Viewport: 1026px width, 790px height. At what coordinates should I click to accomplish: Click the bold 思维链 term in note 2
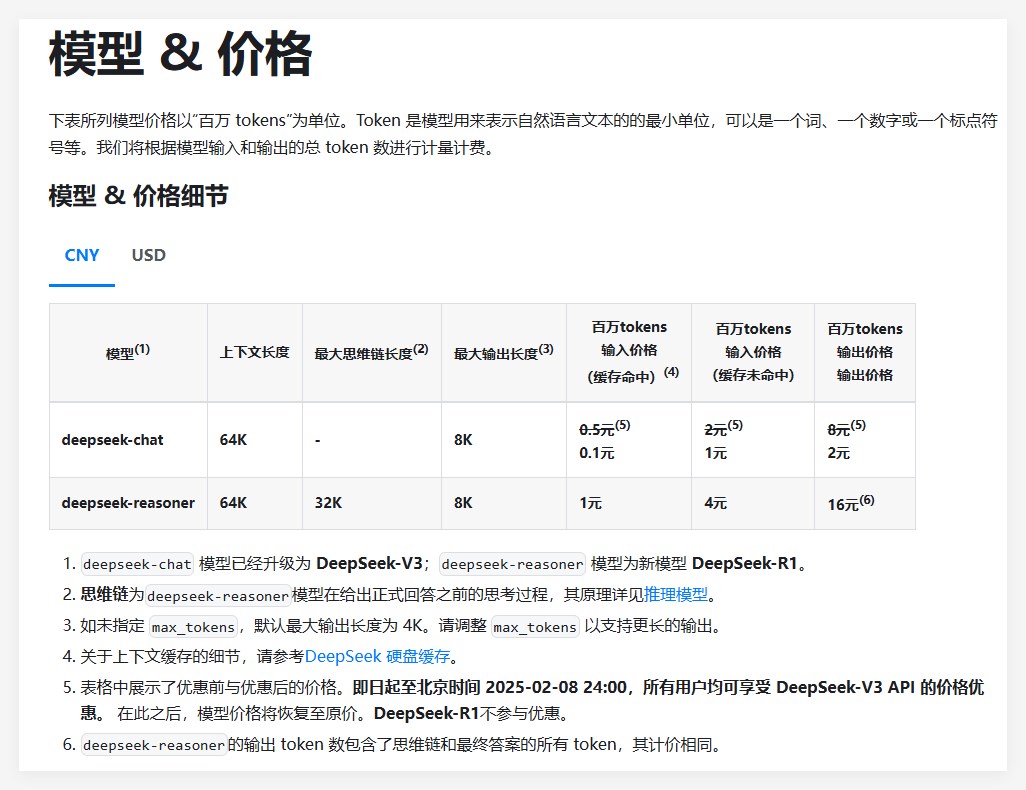(x=104, y=594)
